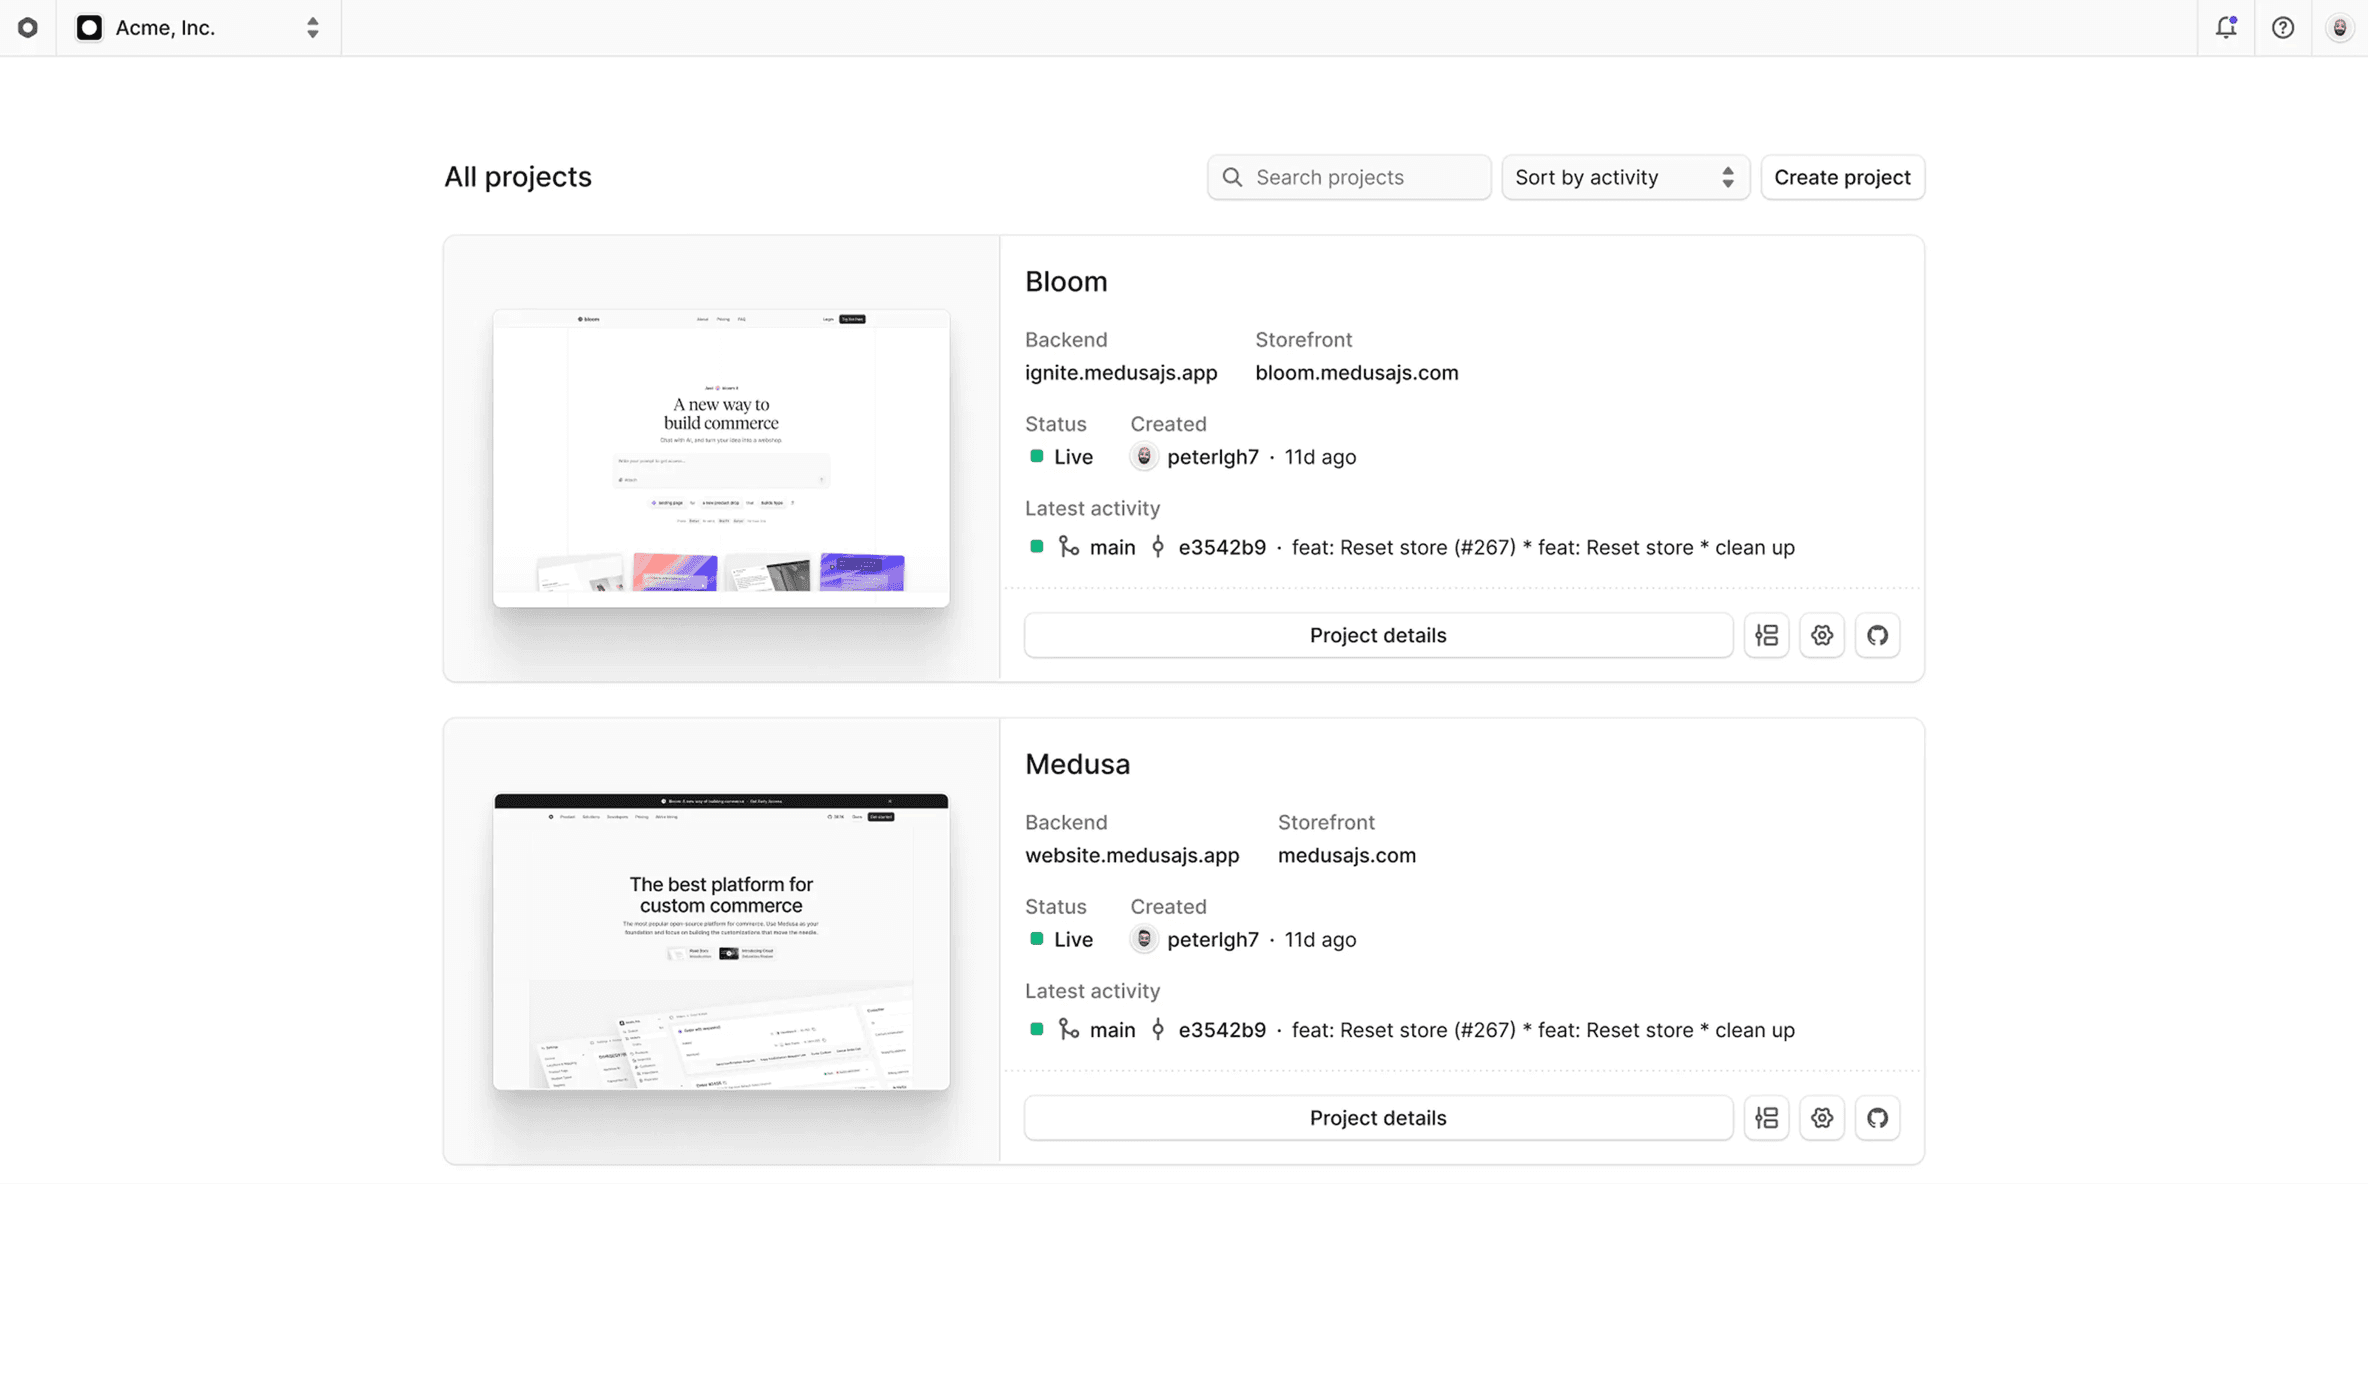Click peterlgh7 username in Bloom card

tap(1213, 458)
